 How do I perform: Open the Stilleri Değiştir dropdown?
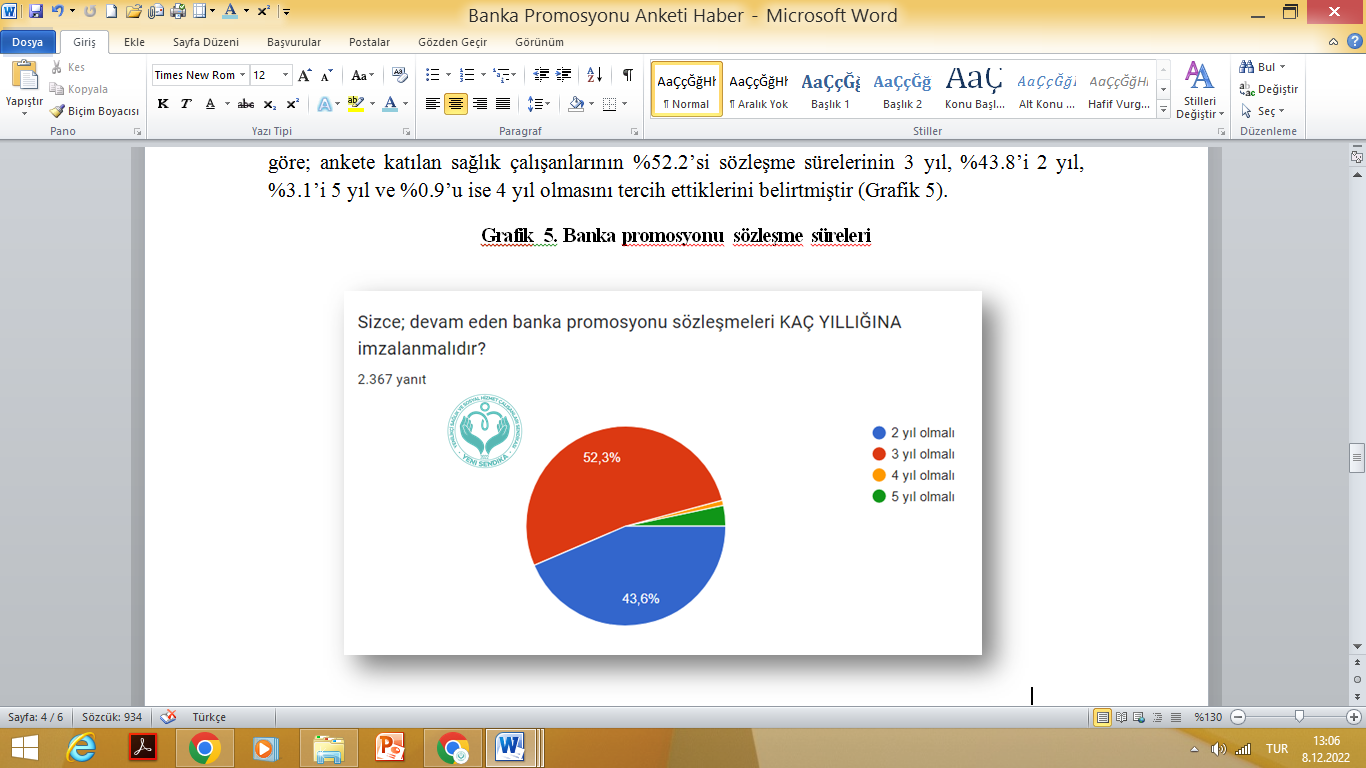click(1200, 114)
